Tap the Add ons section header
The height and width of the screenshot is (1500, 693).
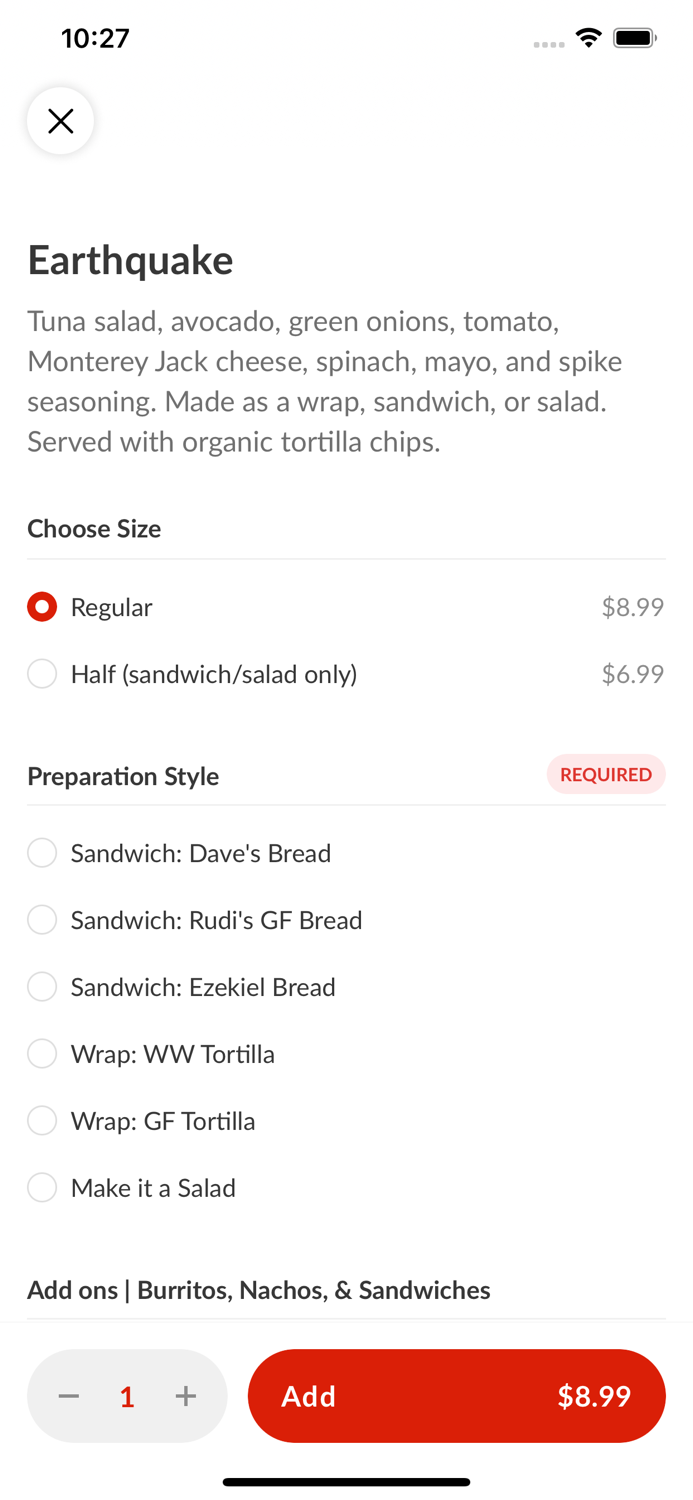pyautogui.click(x=258, y=1290)
